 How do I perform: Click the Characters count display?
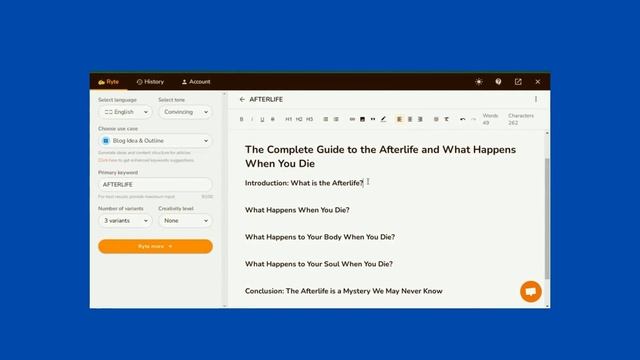coord(521,119)
